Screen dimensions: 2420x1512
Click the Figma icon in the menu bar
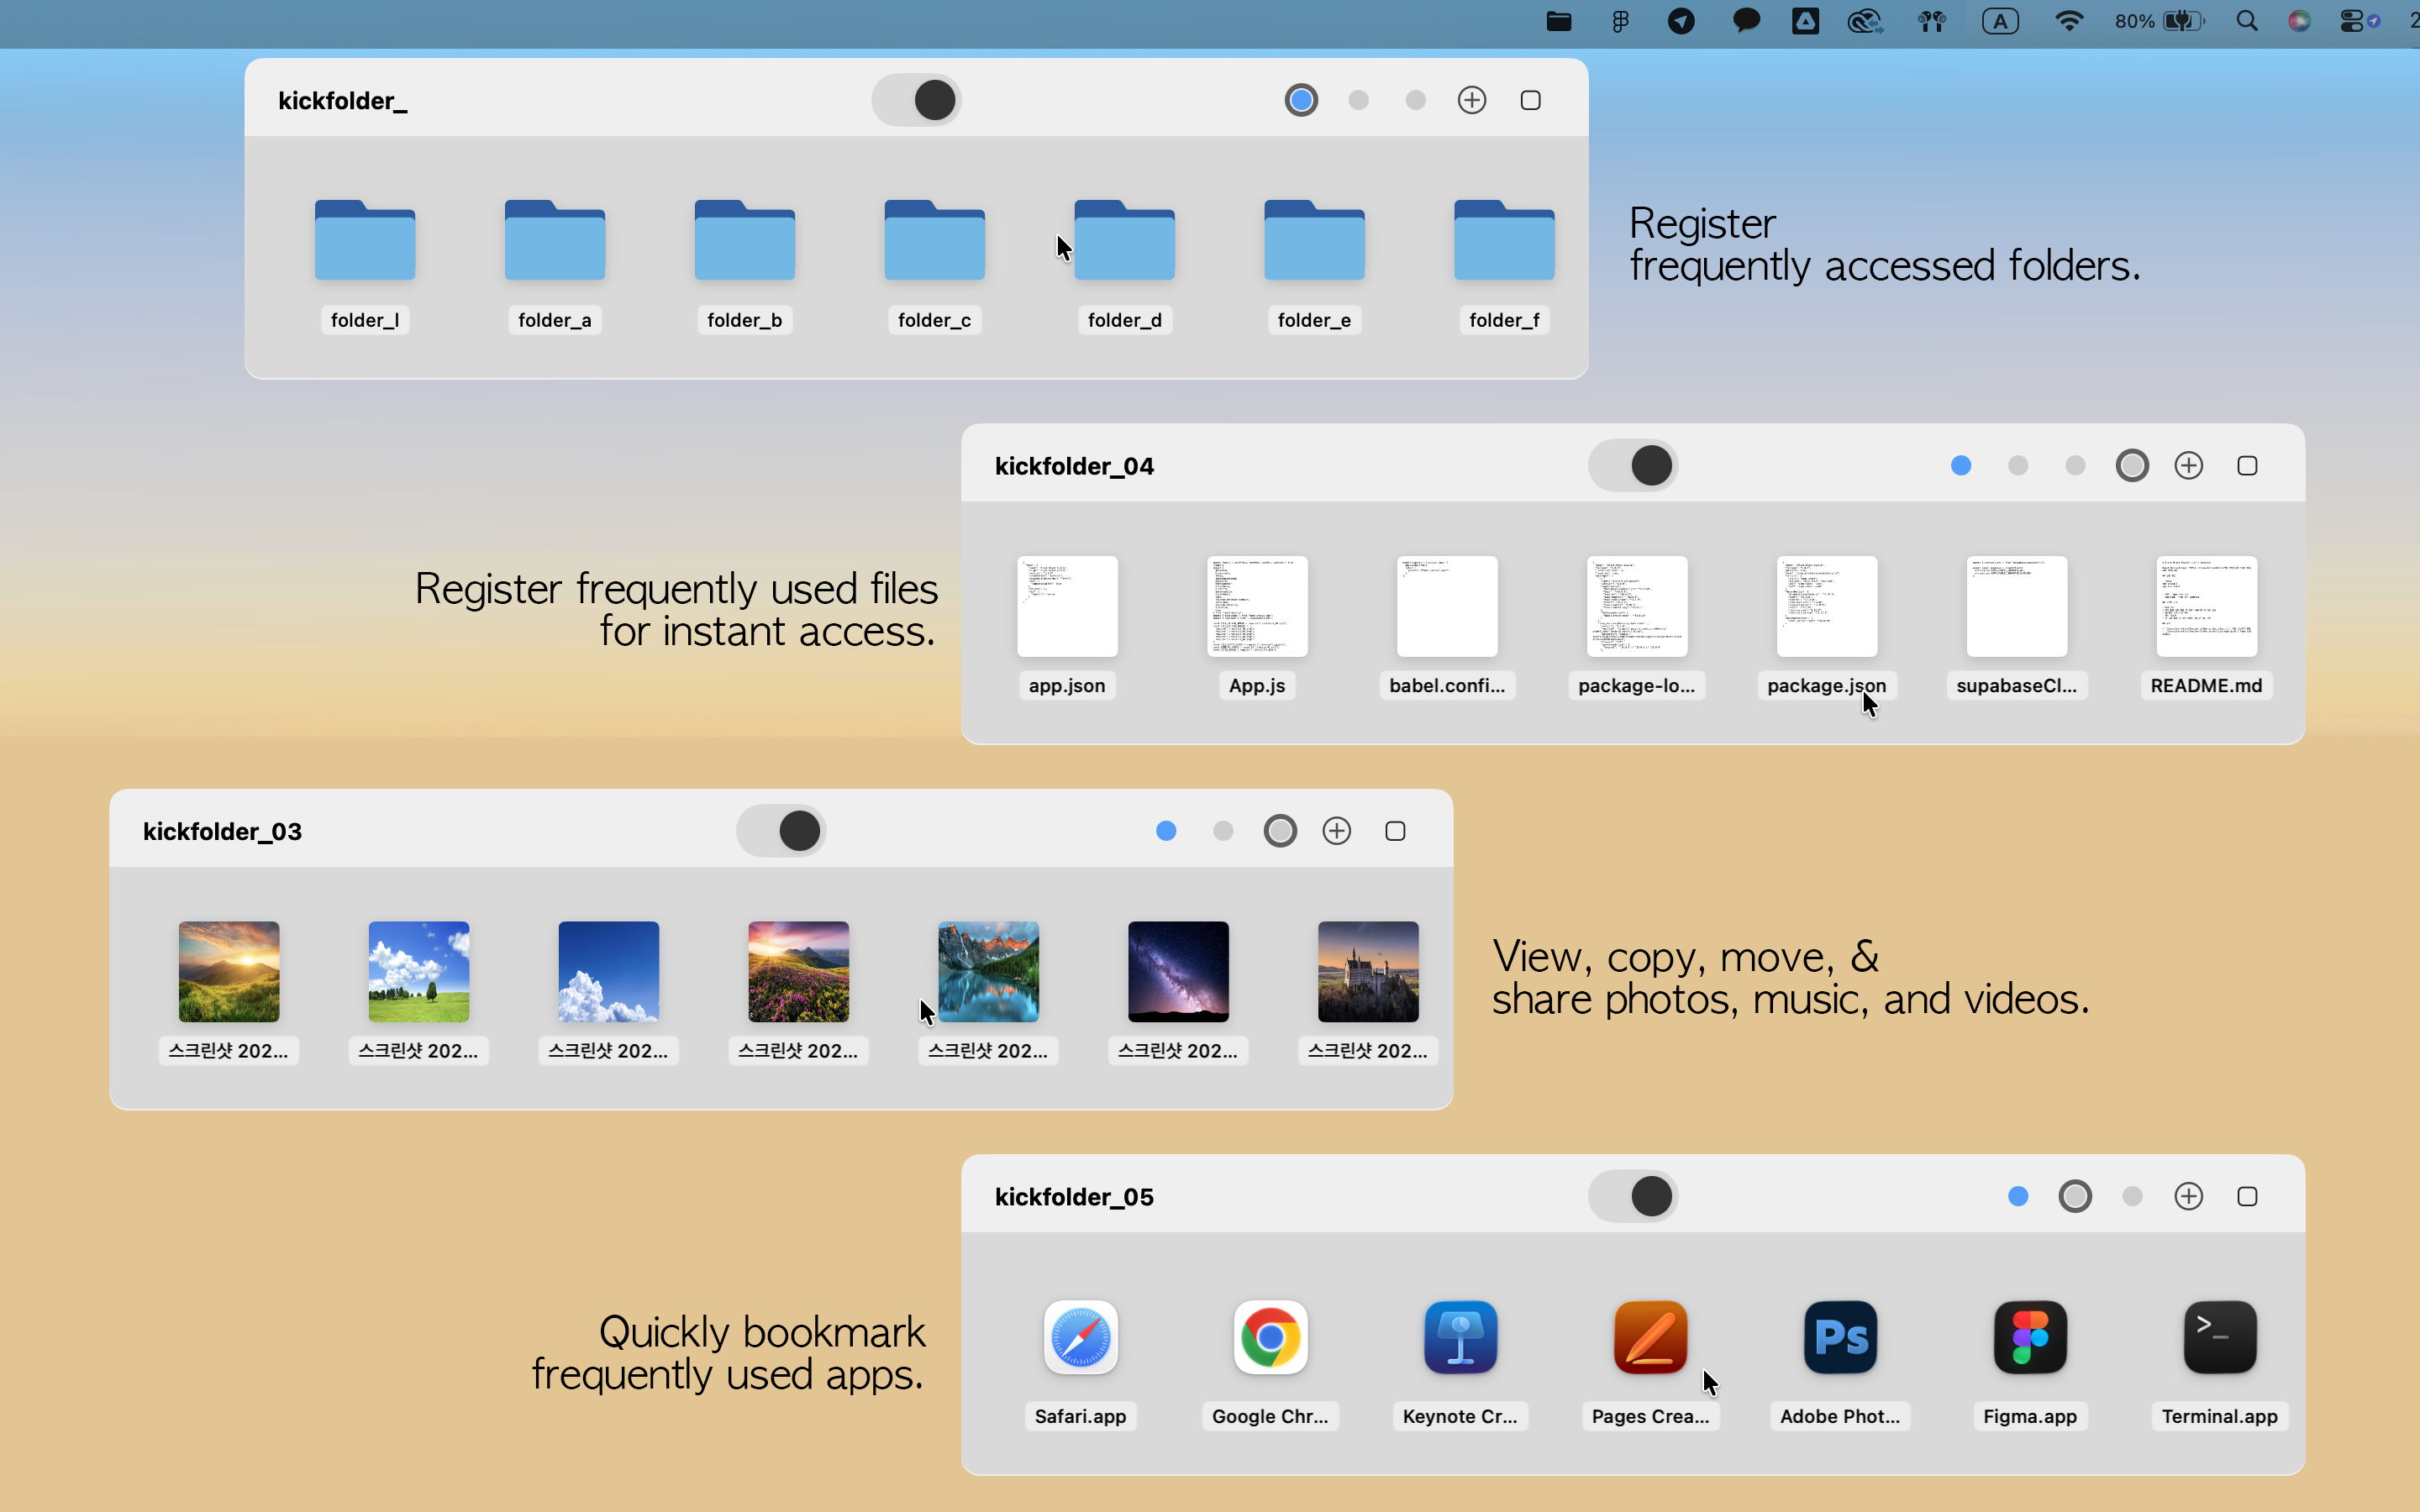(x=1621, y=21)
